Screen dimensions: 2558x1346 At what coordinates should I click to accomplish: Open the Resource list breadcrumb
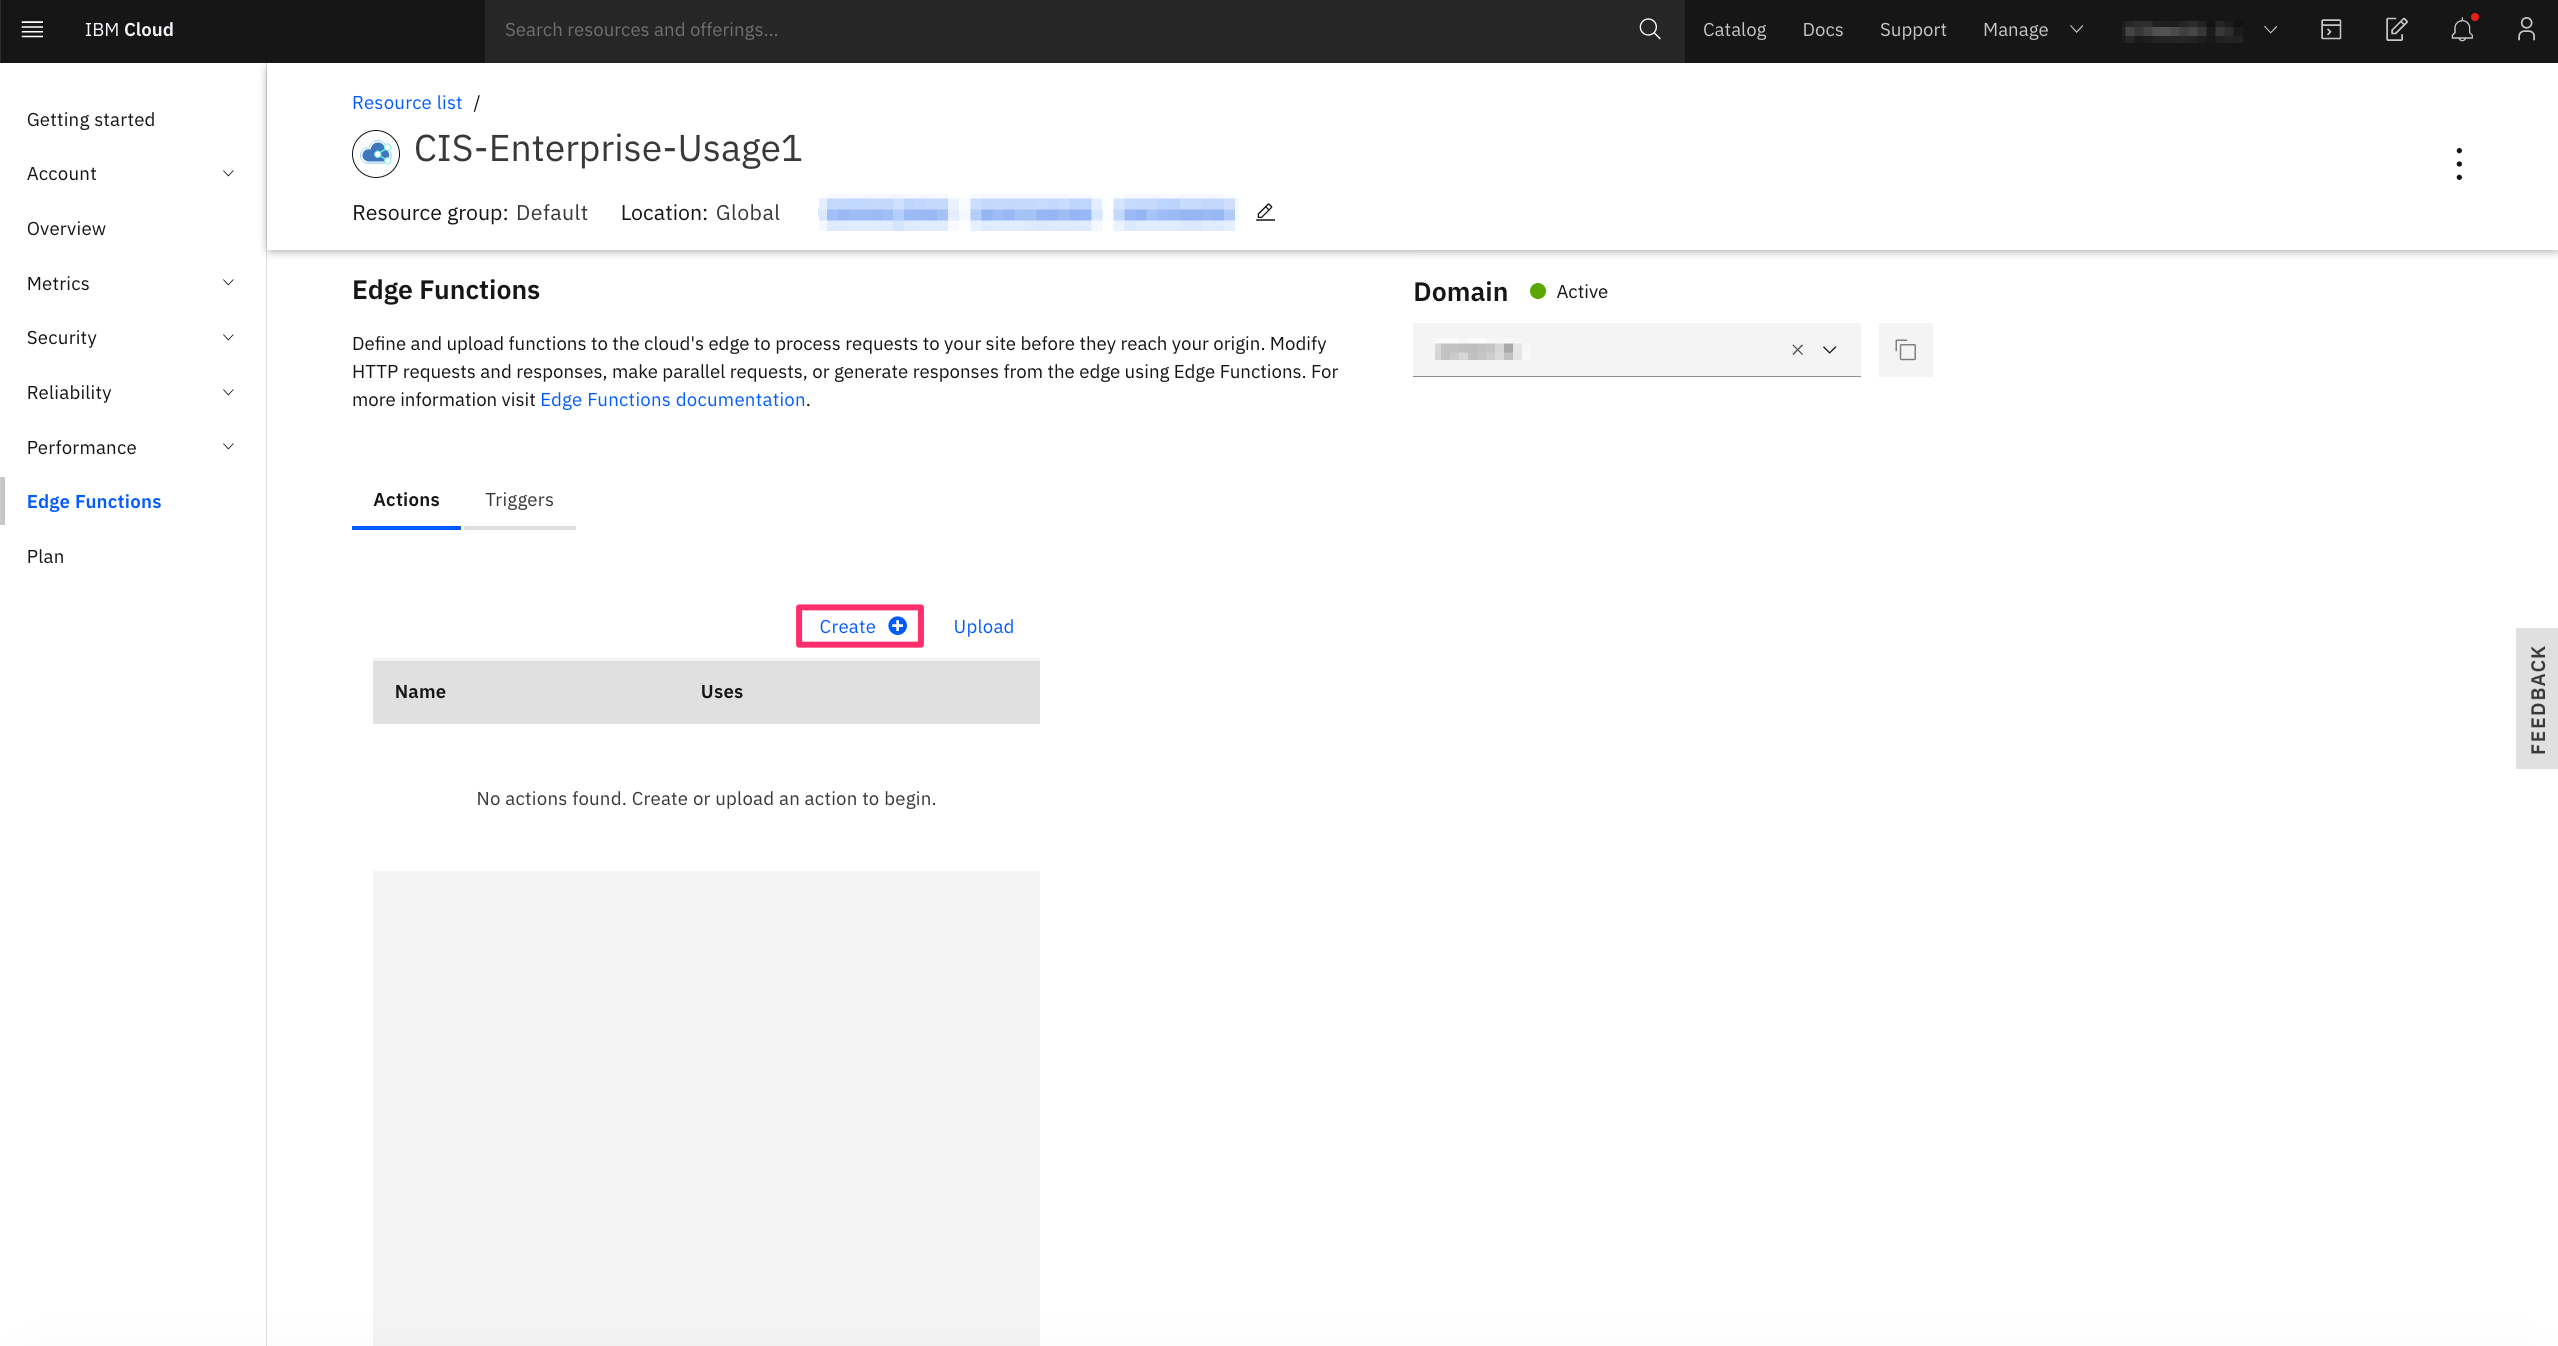click(x=407, y=102)
